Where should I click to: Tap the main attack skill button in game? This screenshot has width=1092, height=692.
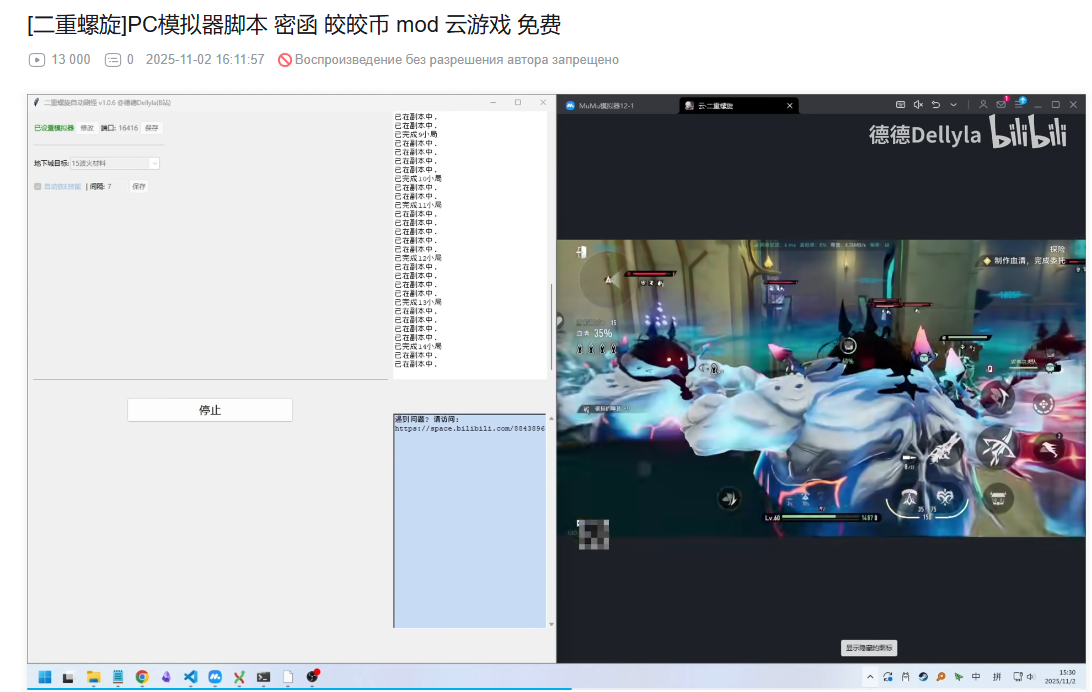(997, 446)
